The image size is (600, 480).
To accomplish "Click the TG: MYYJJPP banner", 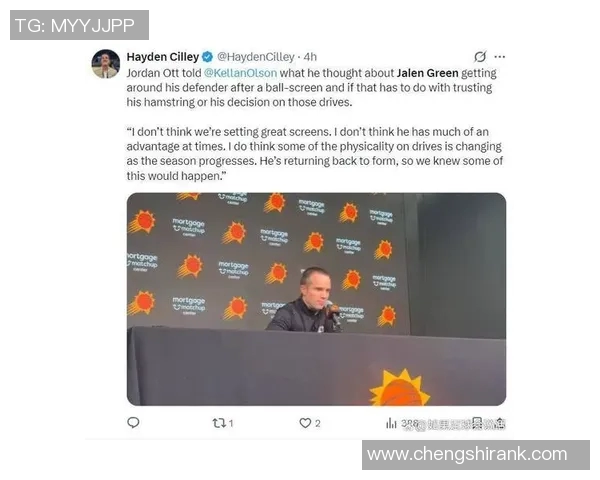I will click(x=79, y=25).
